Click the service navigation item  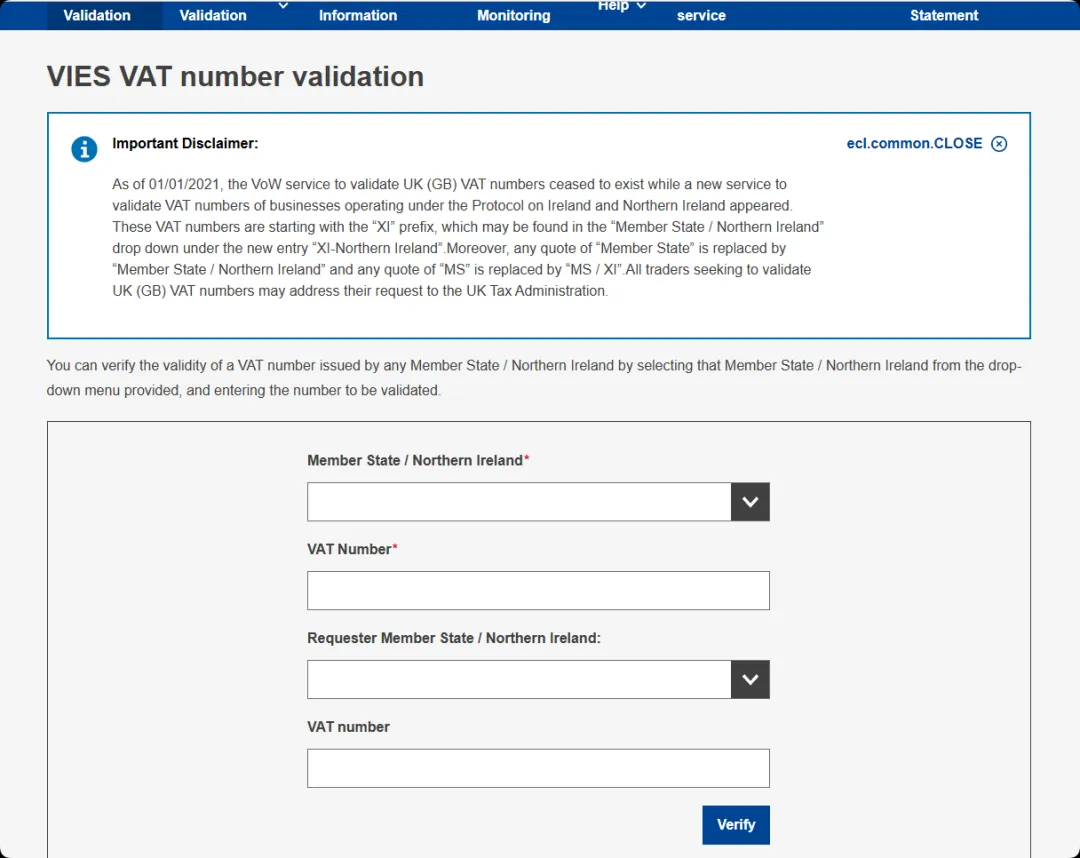click(701, 15)
